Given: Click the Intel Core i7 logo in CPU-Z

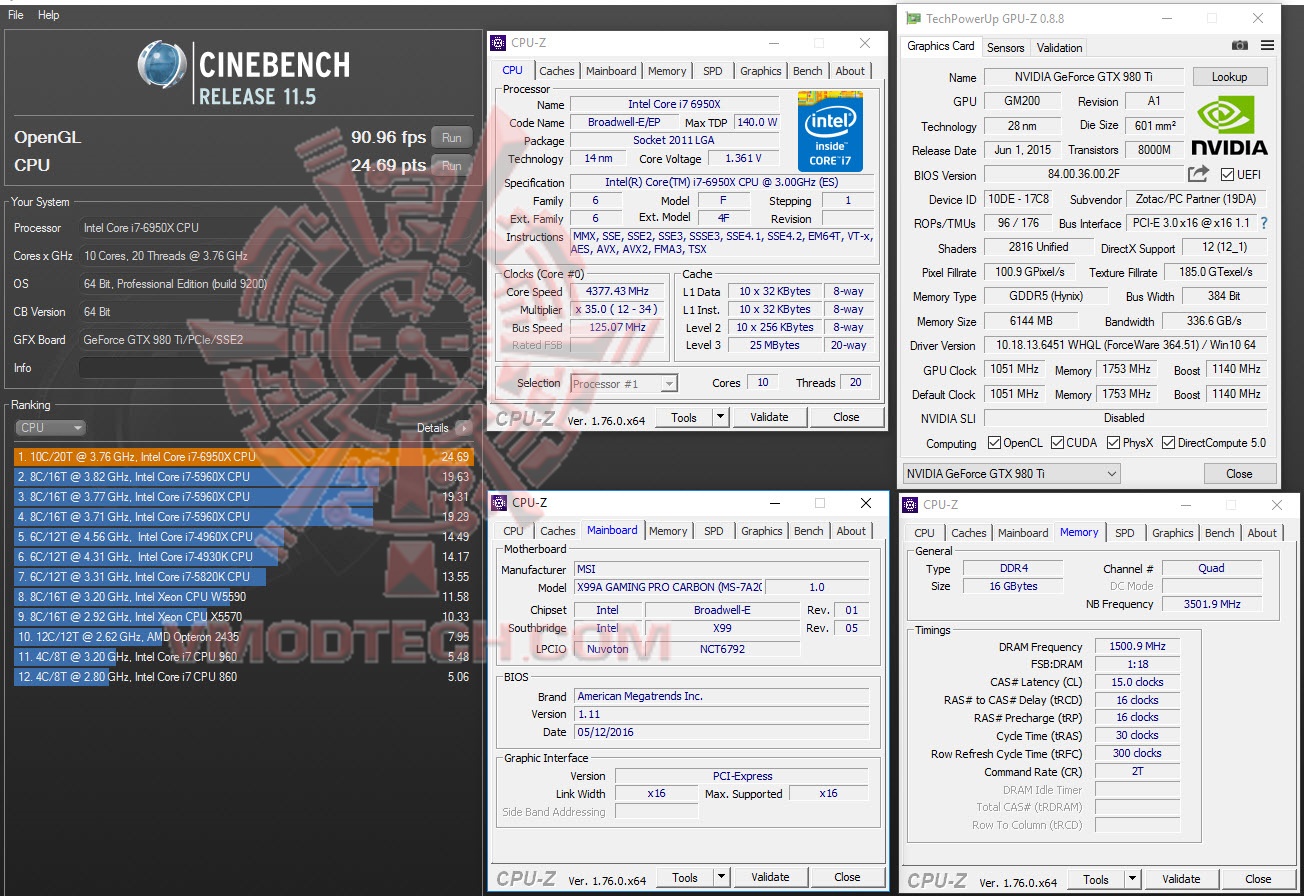Looking at the screenshot, I should pyautogui.click(x=830, y=131).
